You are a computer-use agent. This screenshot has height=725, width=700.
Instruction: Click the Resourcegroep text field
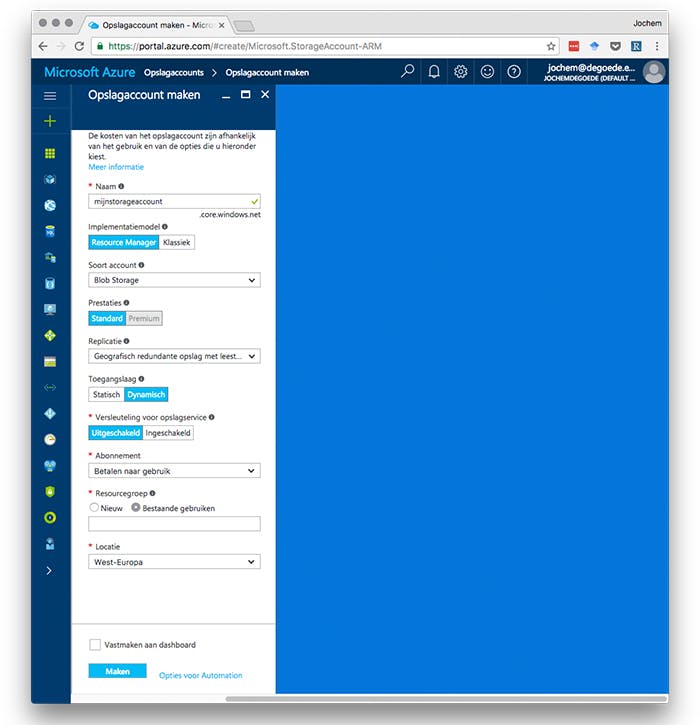pos(174,524)
